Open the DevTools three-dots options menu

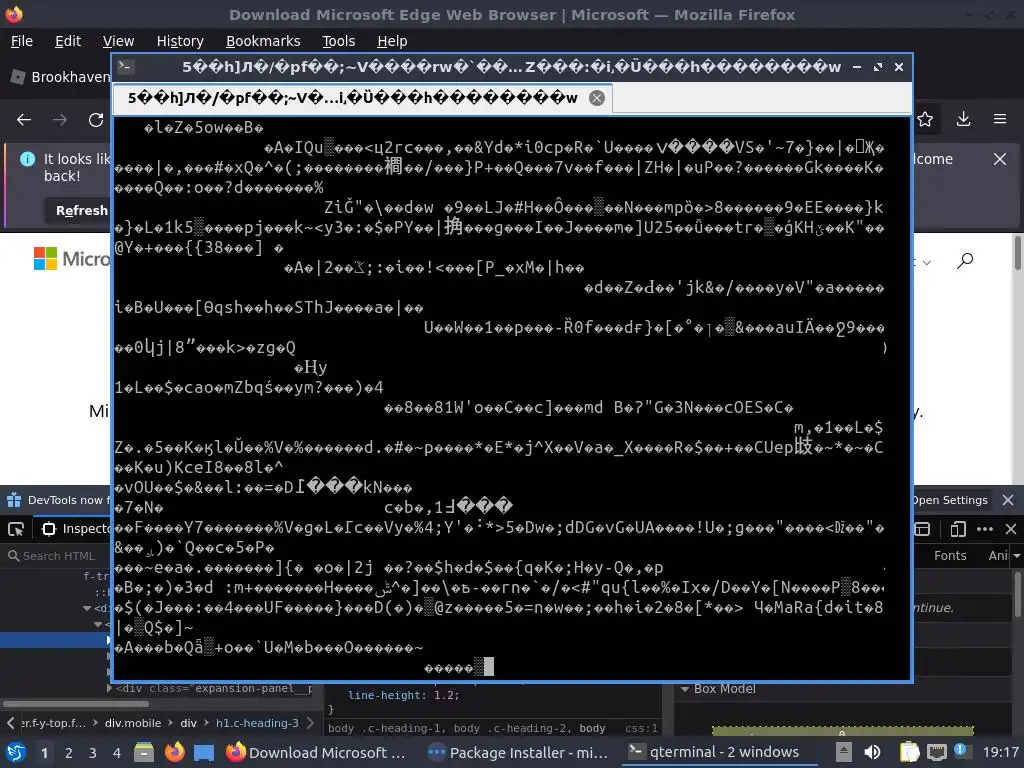tap(985, 528)
